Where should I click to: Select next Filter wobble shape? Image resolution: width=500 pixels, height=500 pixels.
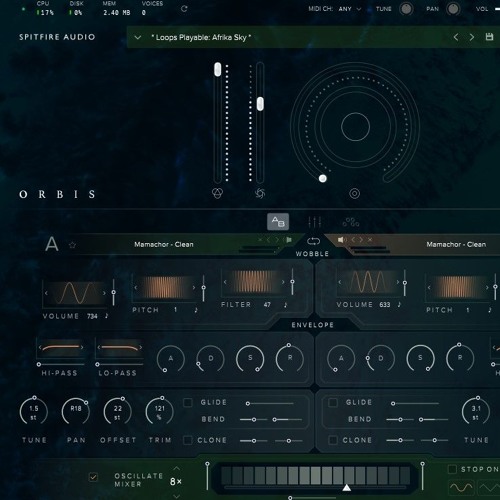pos(283,282)
